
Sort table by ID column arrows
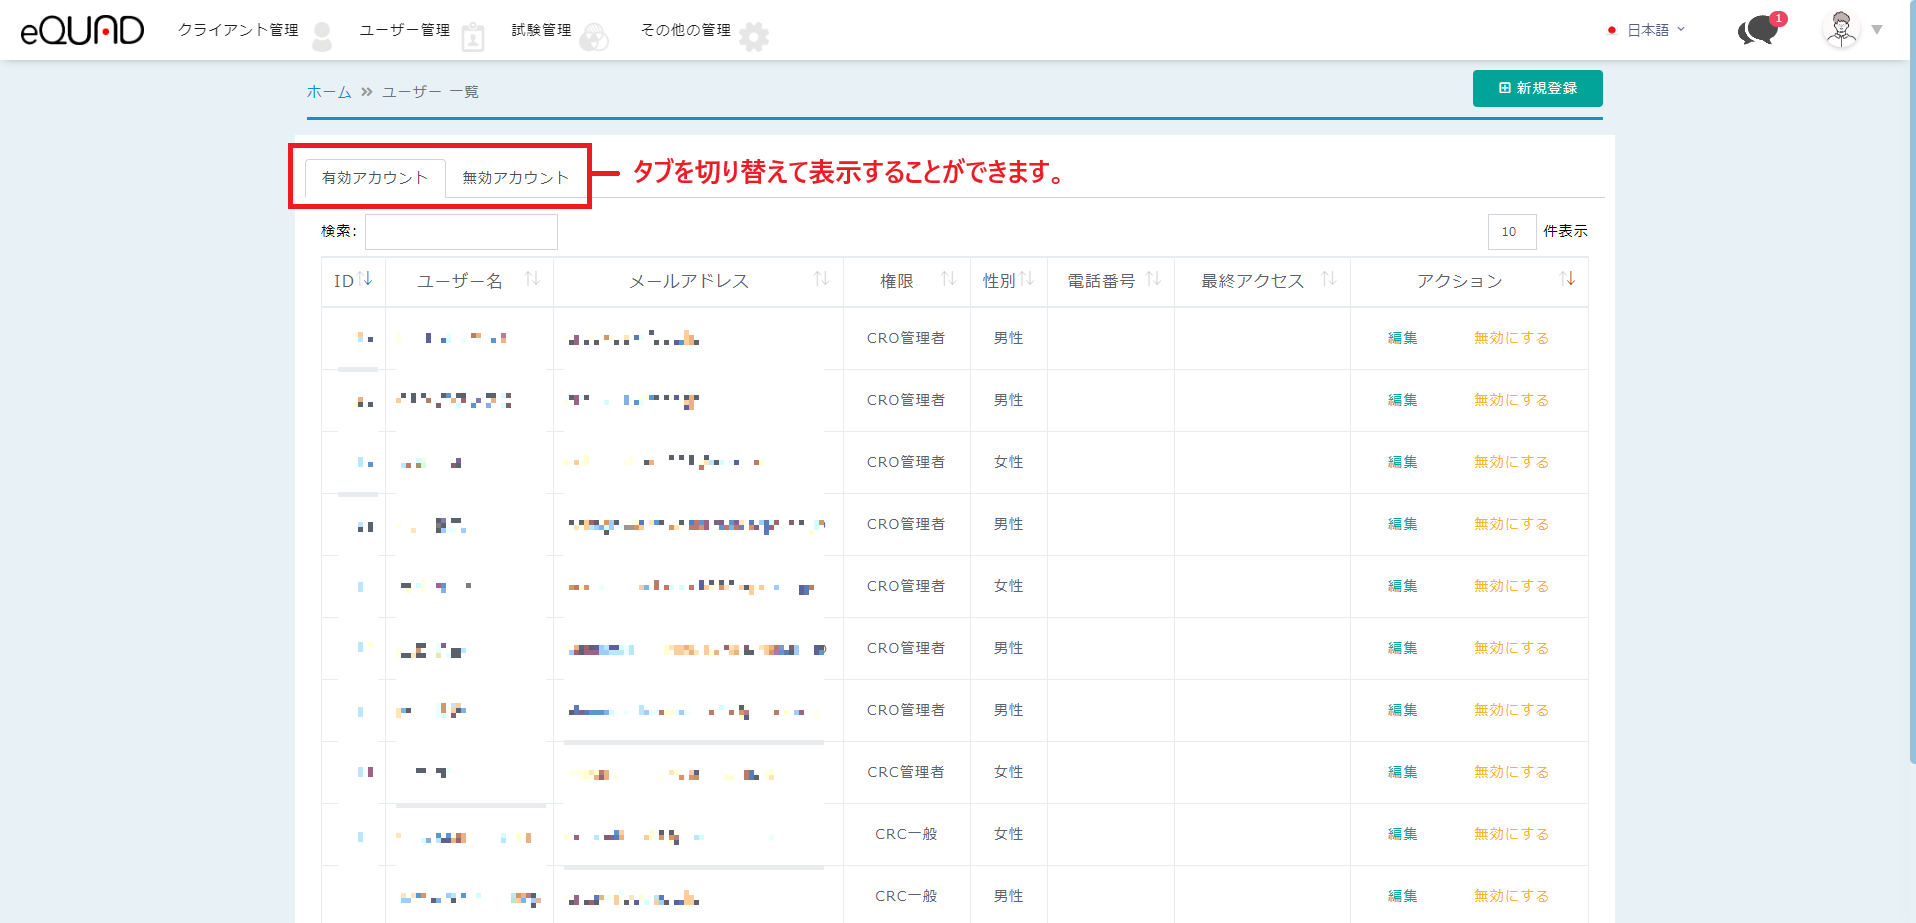tap(365, 279)
